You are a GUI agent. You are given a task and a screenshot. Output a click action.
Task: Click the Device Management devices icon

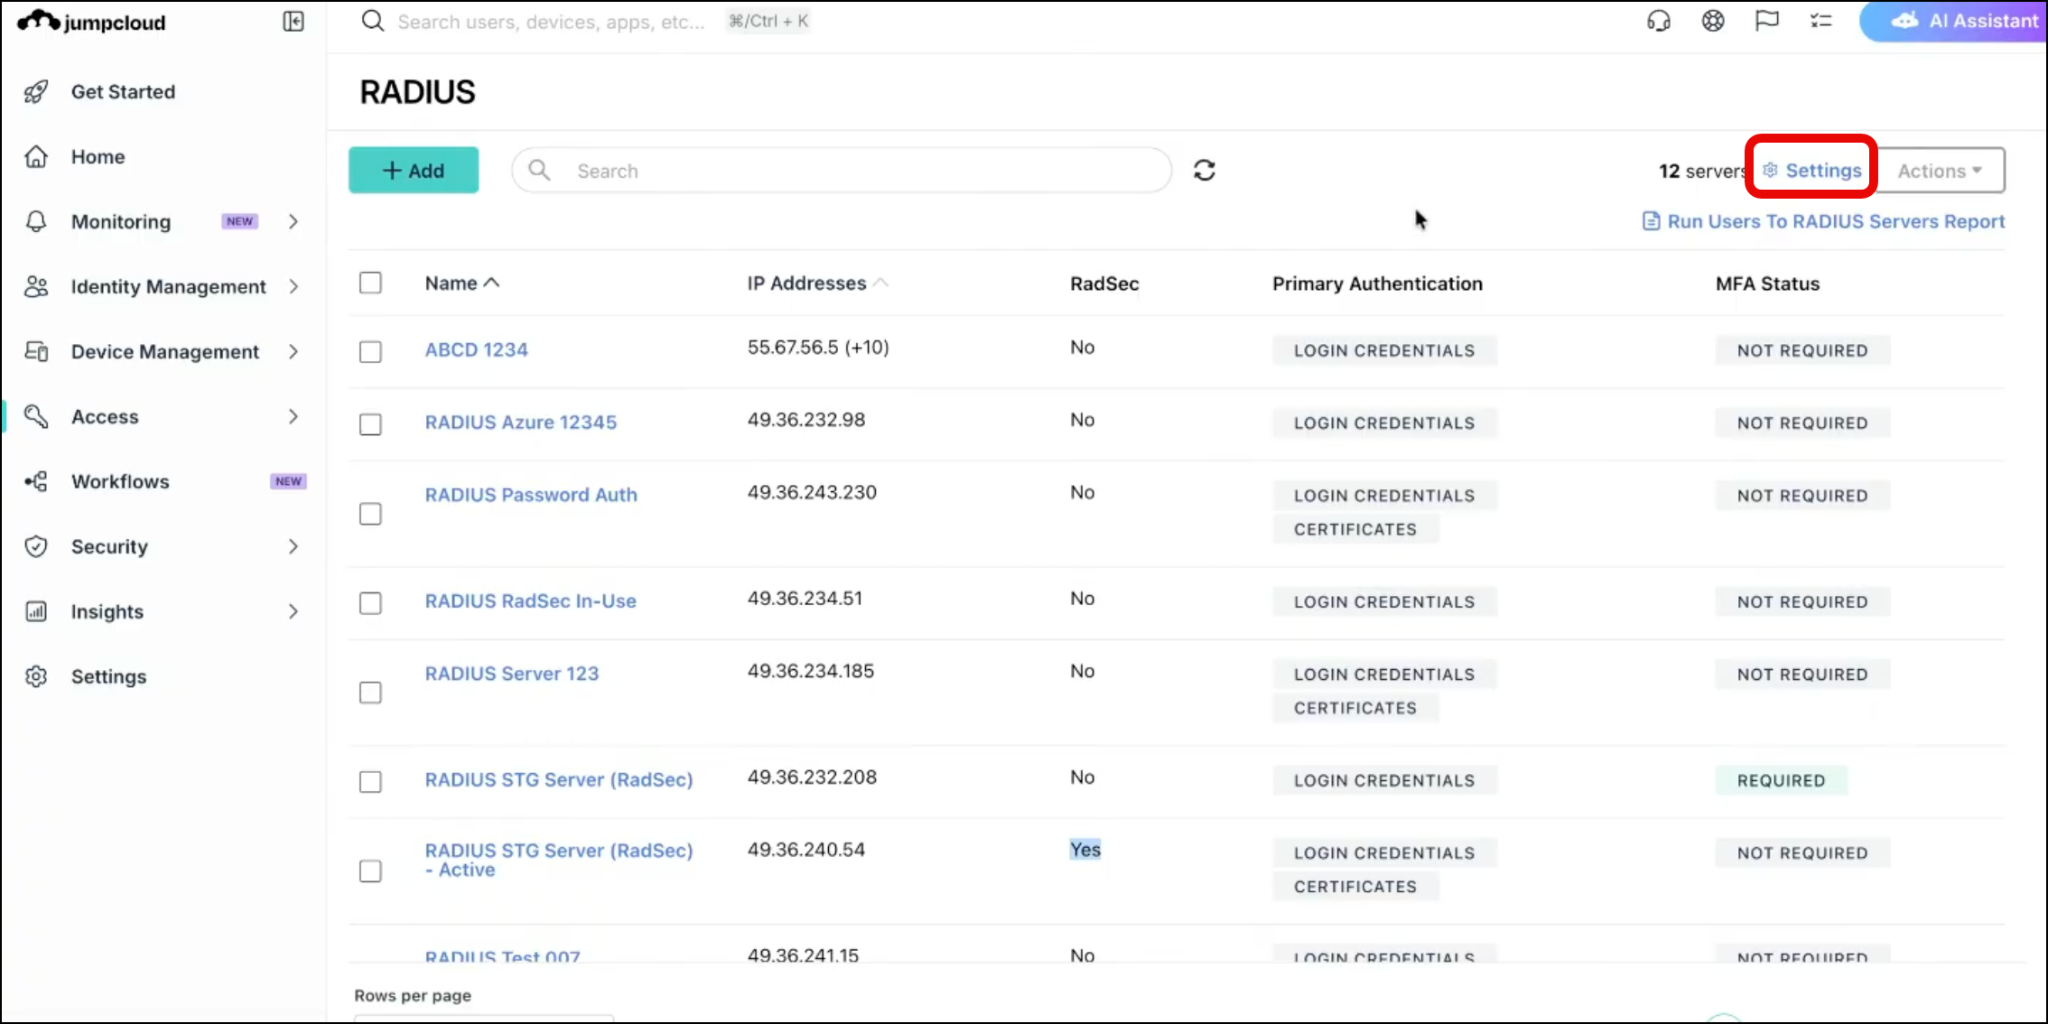tap(36, 352)
